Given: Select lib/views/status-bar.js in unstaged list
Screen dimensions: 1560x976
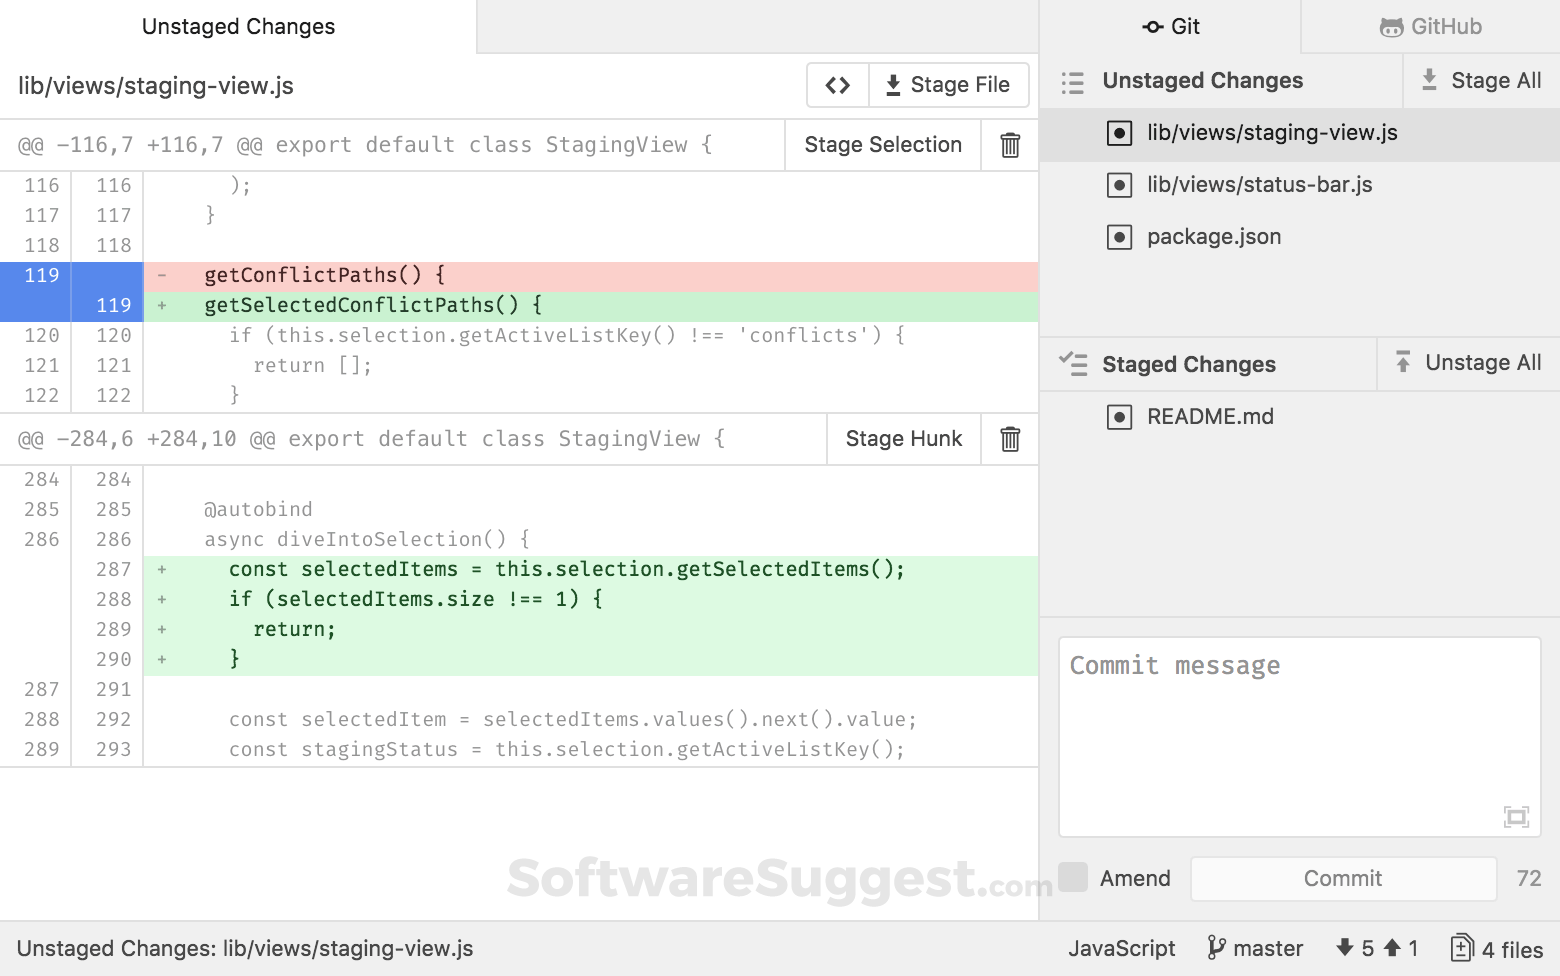Looking at the screenshot, I should 1259,185.
